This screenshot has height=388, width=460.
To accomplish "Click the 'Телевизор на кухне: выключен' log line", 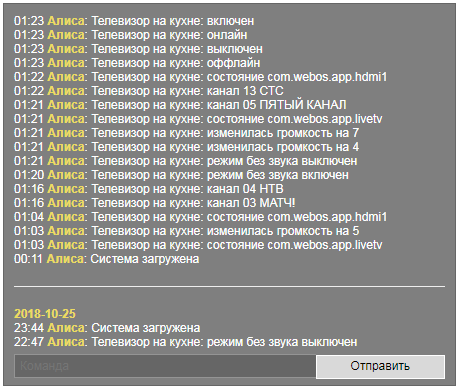I will tap(138, 49).
